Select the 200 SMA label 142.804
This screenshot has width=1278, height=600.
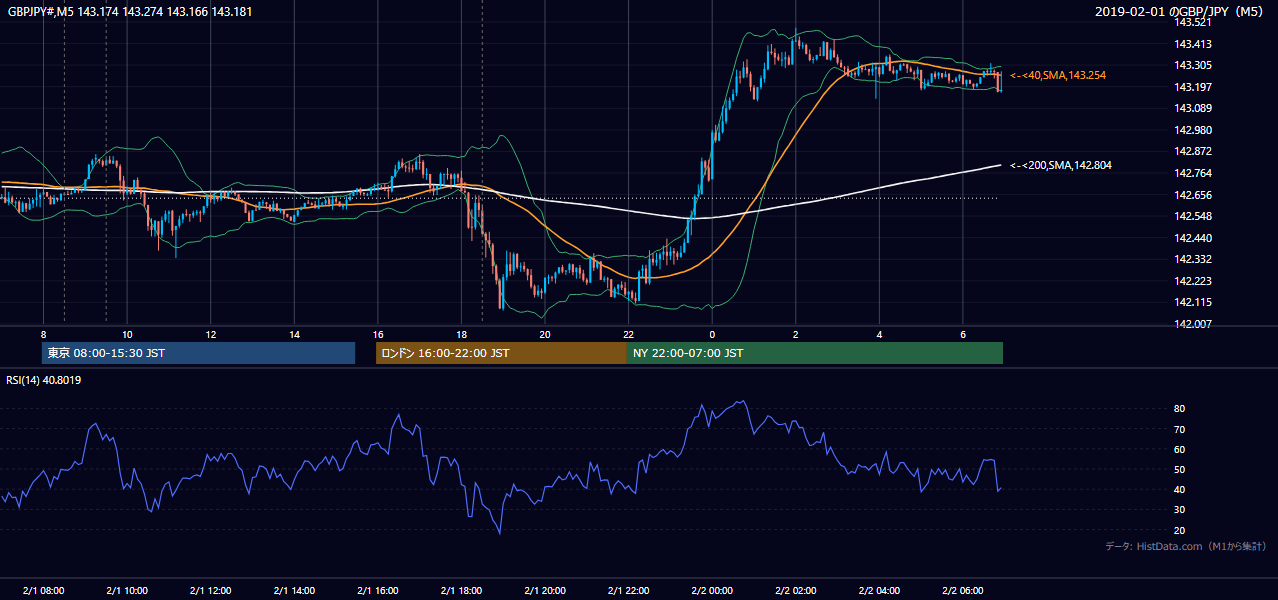(x=1060, y=165)
